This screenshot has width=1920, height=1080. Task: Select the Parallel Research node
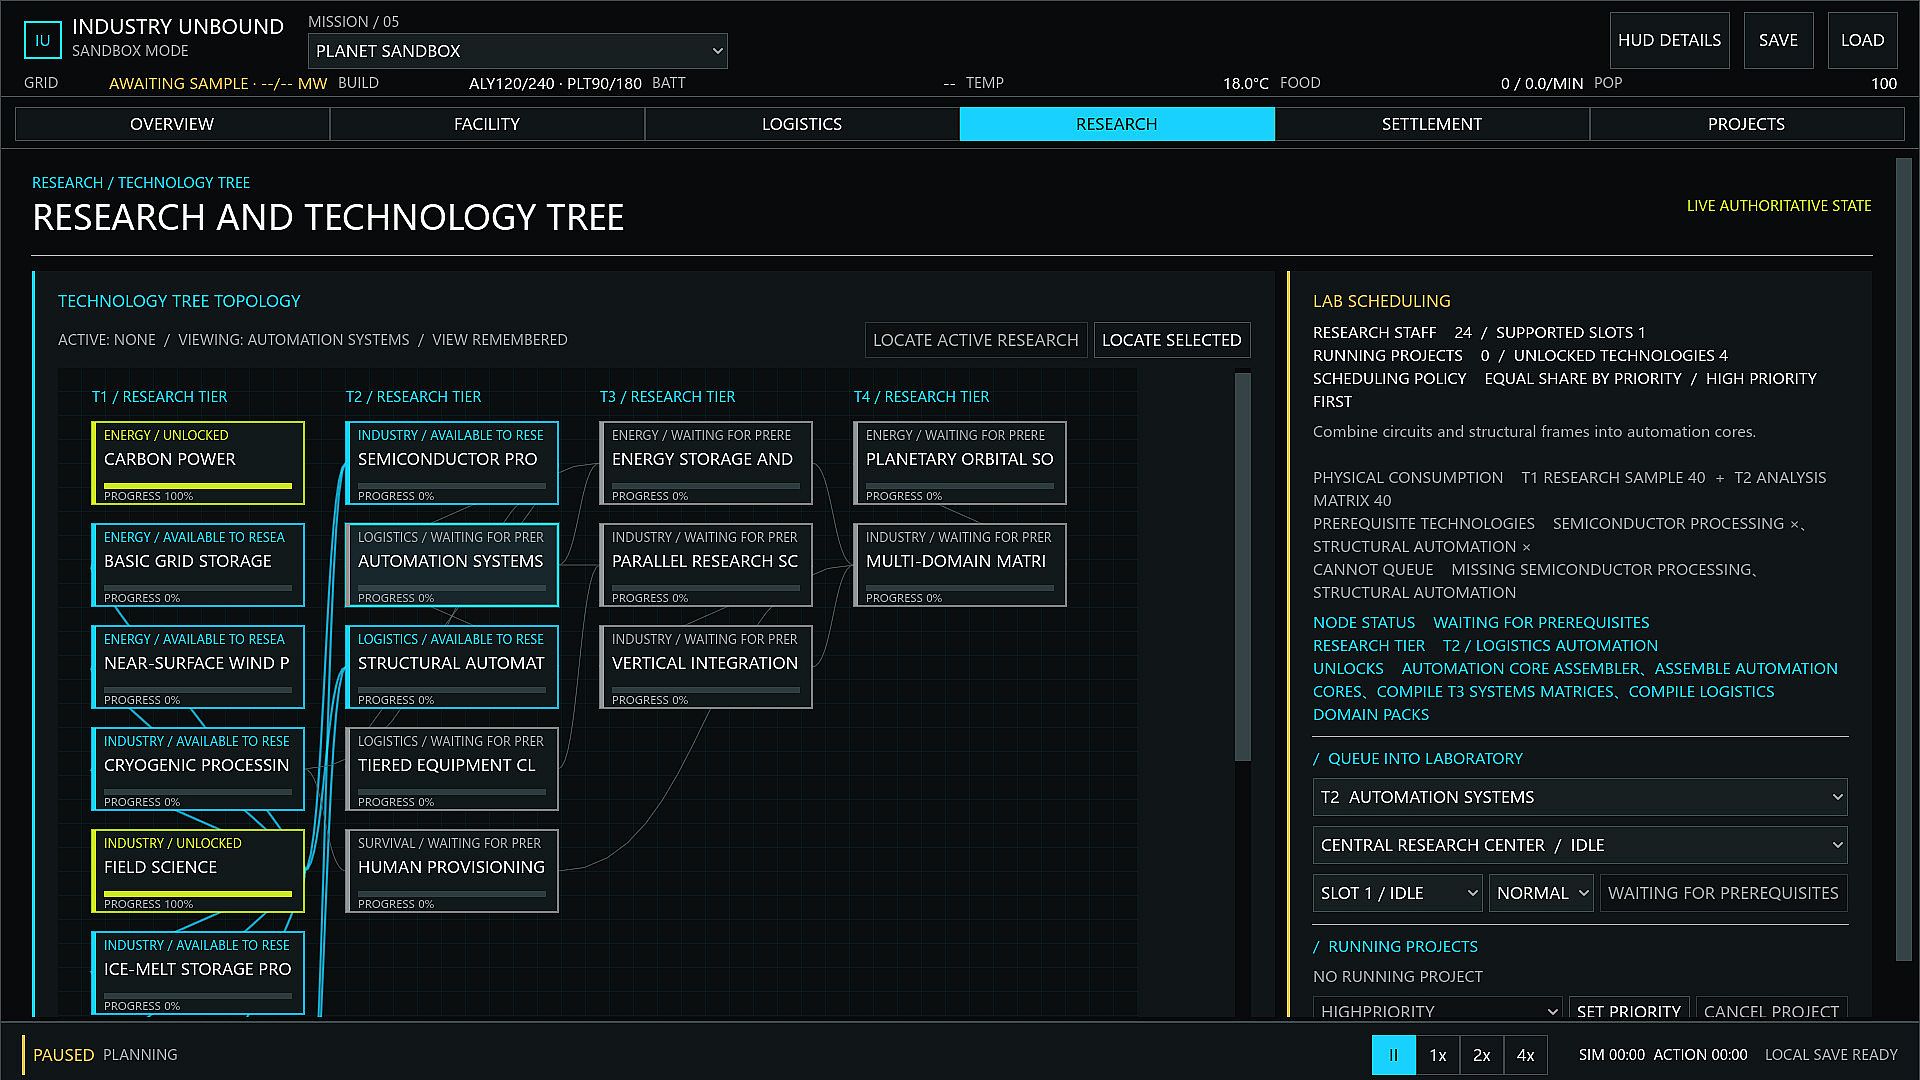(x=706, y=565)
